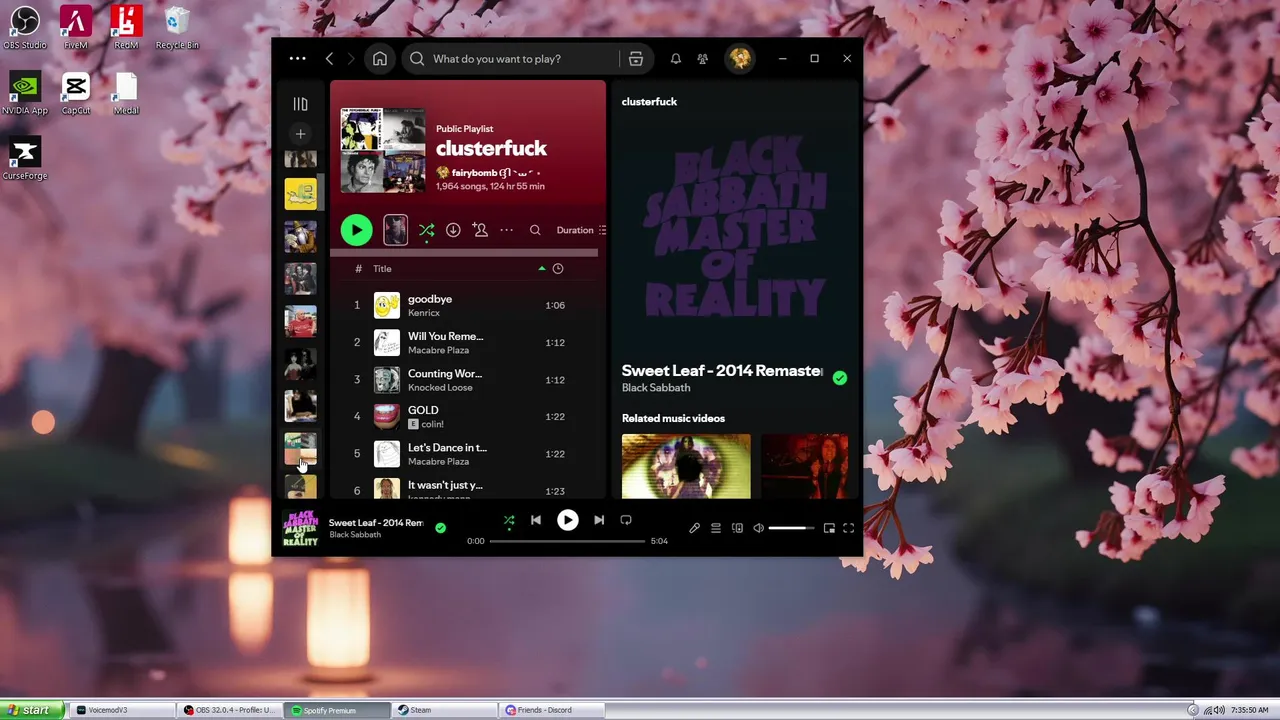The height and width of the screenshot is (720, 1280).
Task: Click the Black Sabbath album thumbnail in player bar
Action: [300, 527]
